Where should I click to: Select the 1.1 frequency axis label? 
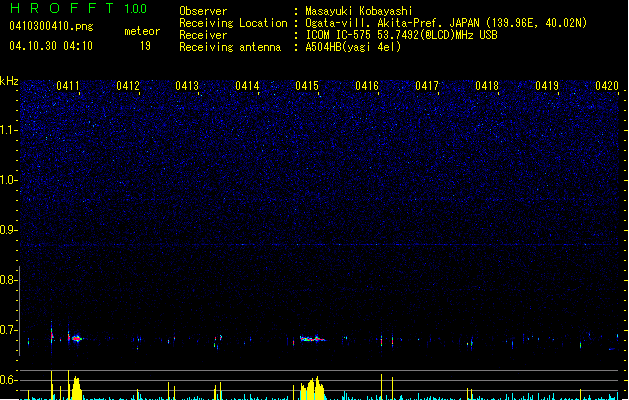(x=9, y=130)
